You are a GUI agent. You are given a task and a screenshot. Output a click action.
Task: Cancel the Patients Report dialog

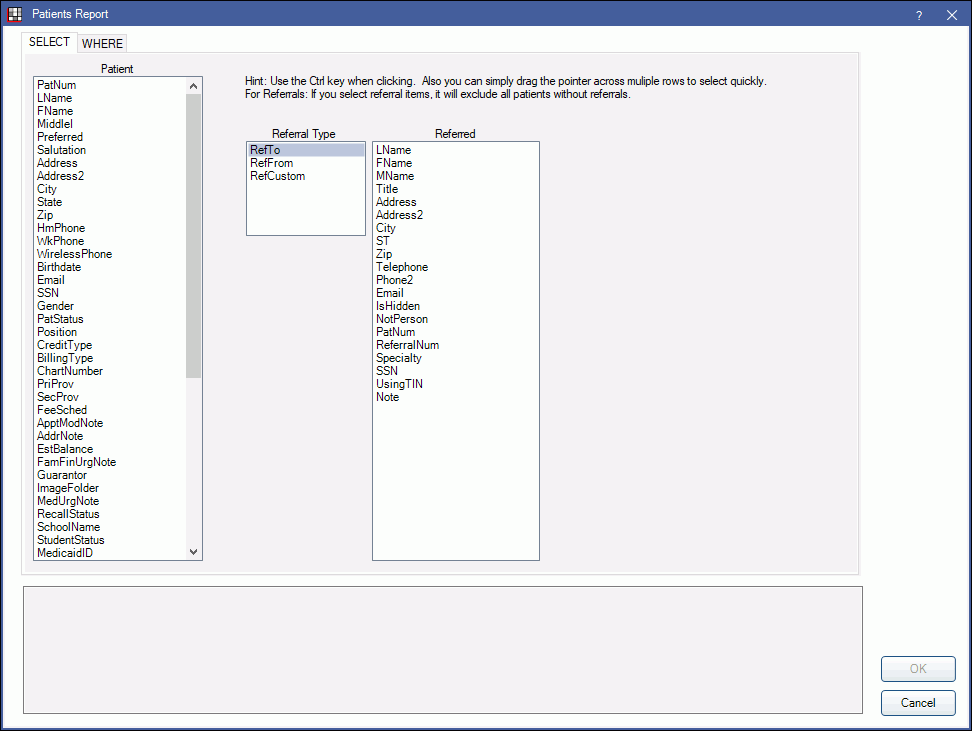pos(918,702)
